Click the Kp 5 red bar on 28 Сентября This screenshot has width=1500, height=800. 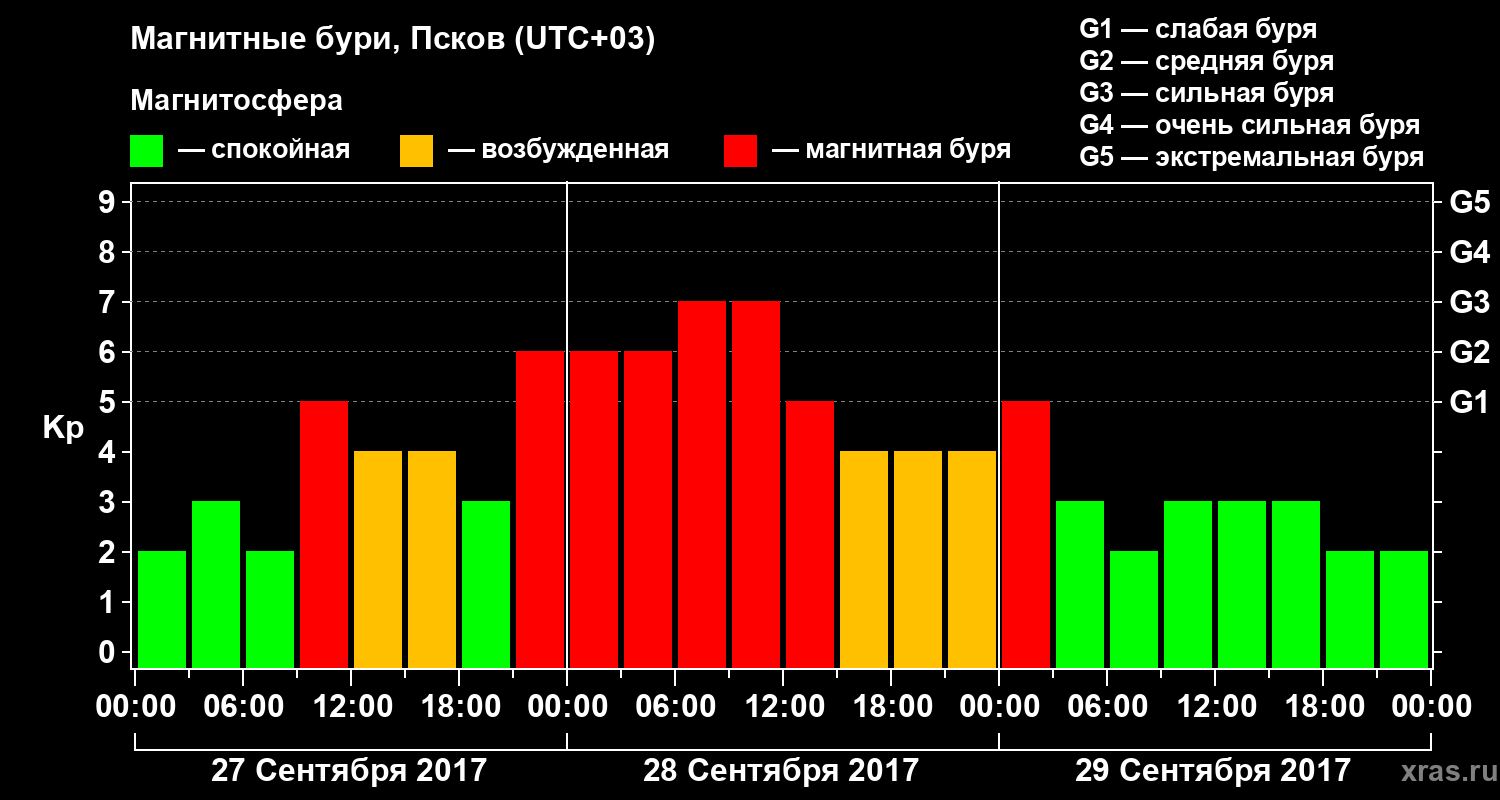pos(810,534)
